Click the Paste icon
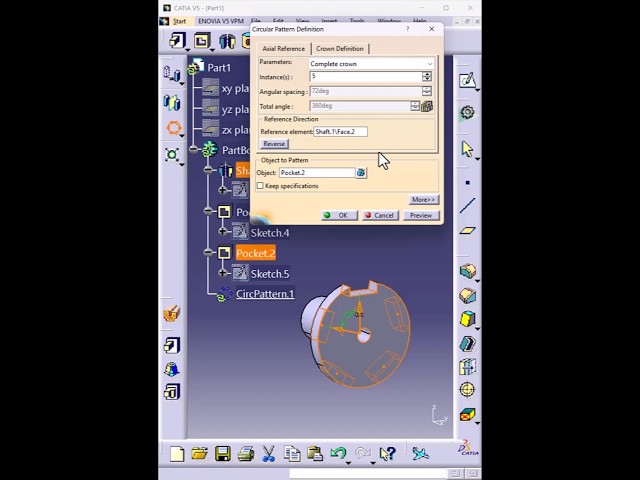Viewport: 640px width, 480px height. tap(315, 454)
